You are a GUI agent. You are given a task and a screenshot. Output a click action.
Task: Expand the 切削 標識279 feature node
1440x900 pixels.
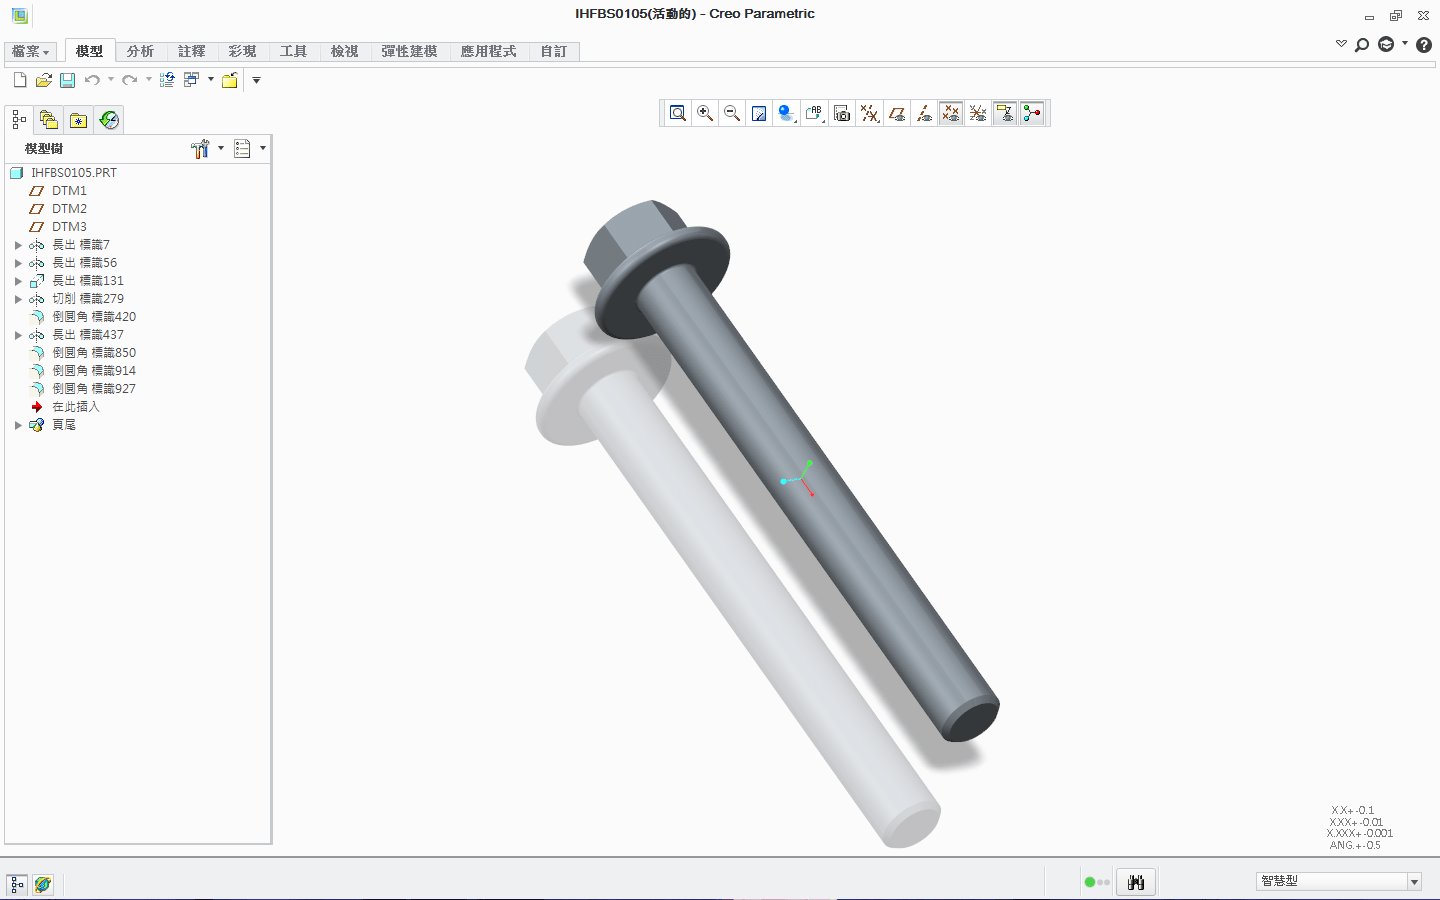point(18,299)
